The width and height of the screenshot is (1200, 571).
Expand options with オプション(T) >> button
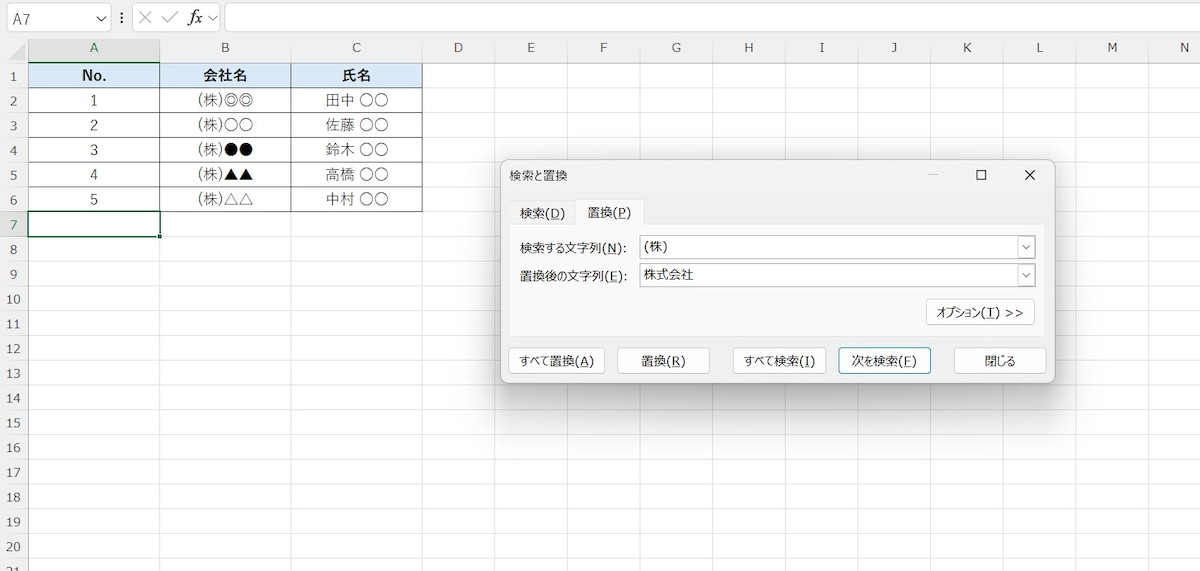point(980,312)
